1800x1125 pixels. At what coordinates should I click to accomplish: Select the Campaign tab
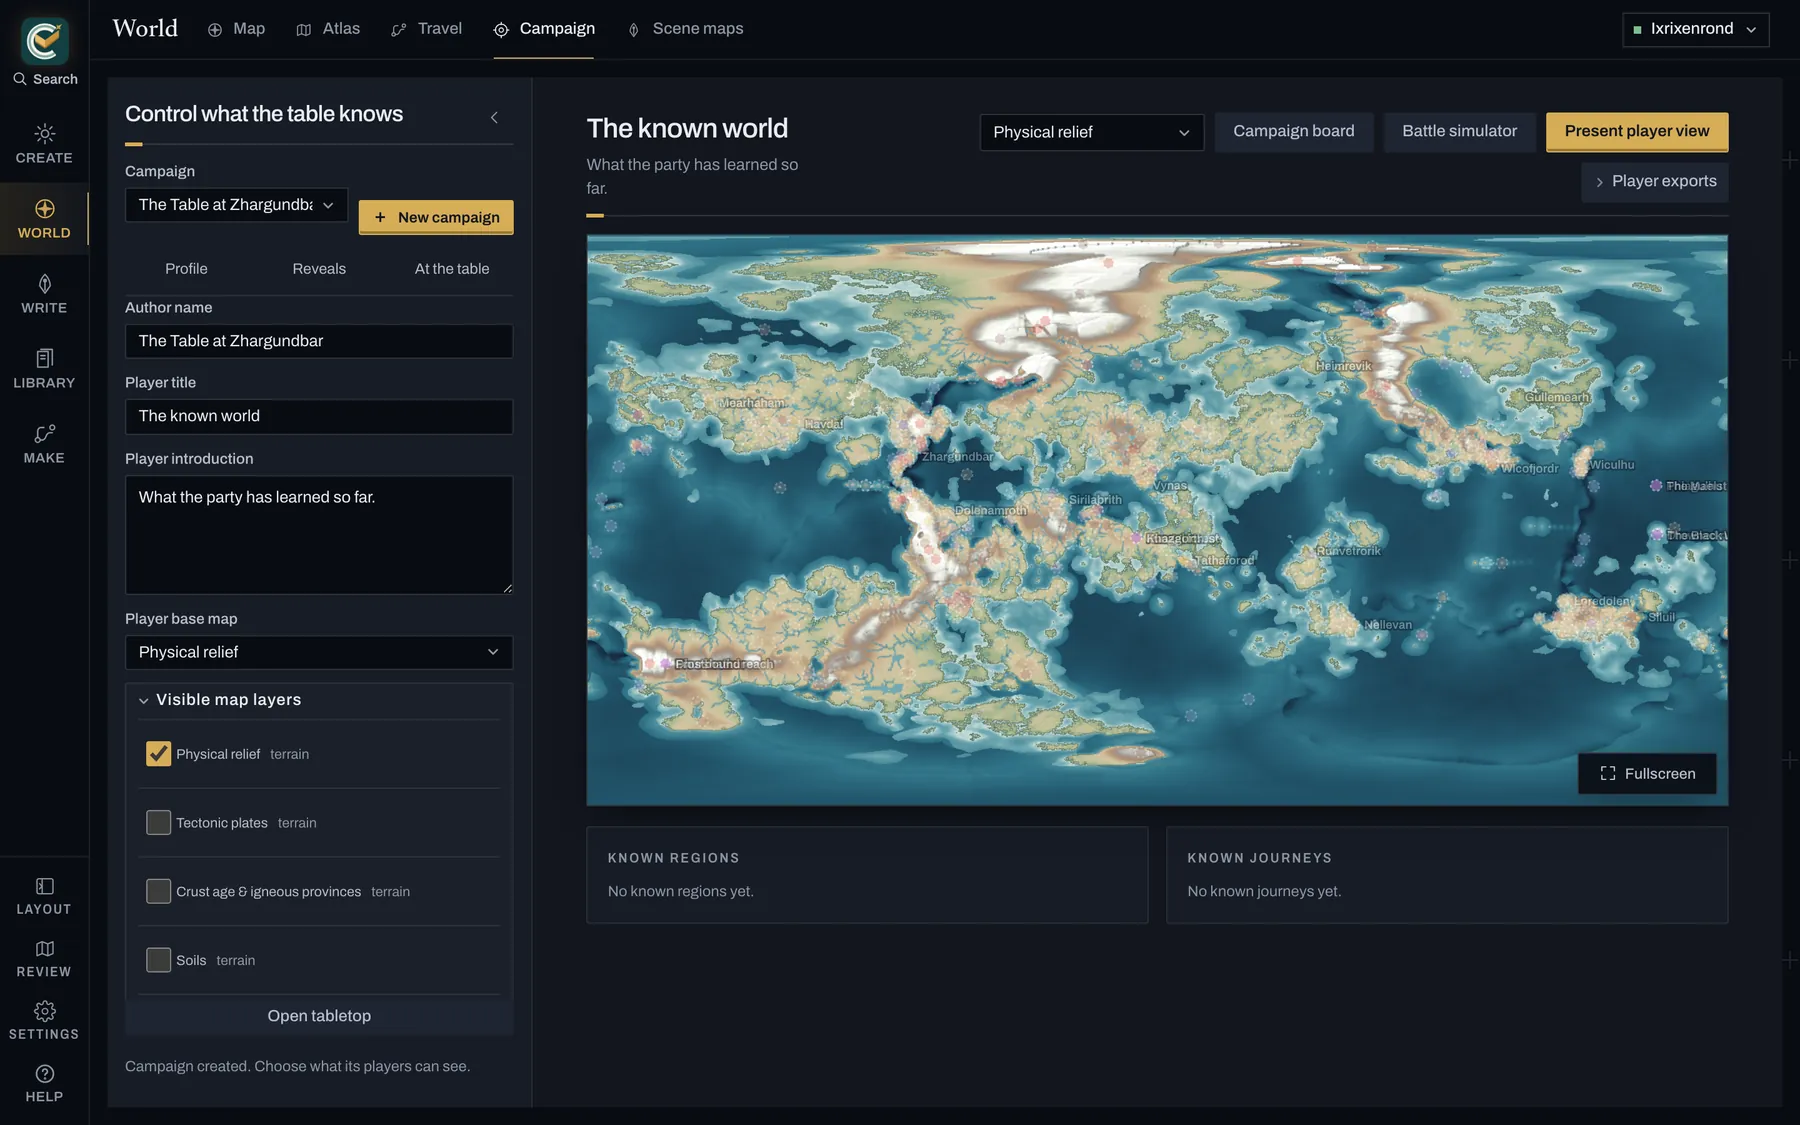click(x=544, y=29)
